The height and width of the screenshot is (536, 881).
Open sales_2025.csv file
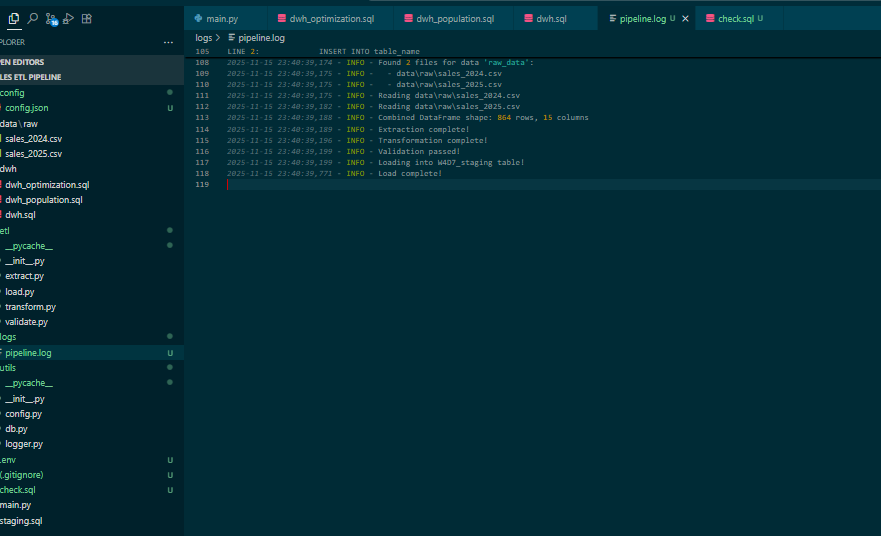click(x=92, y=154)
